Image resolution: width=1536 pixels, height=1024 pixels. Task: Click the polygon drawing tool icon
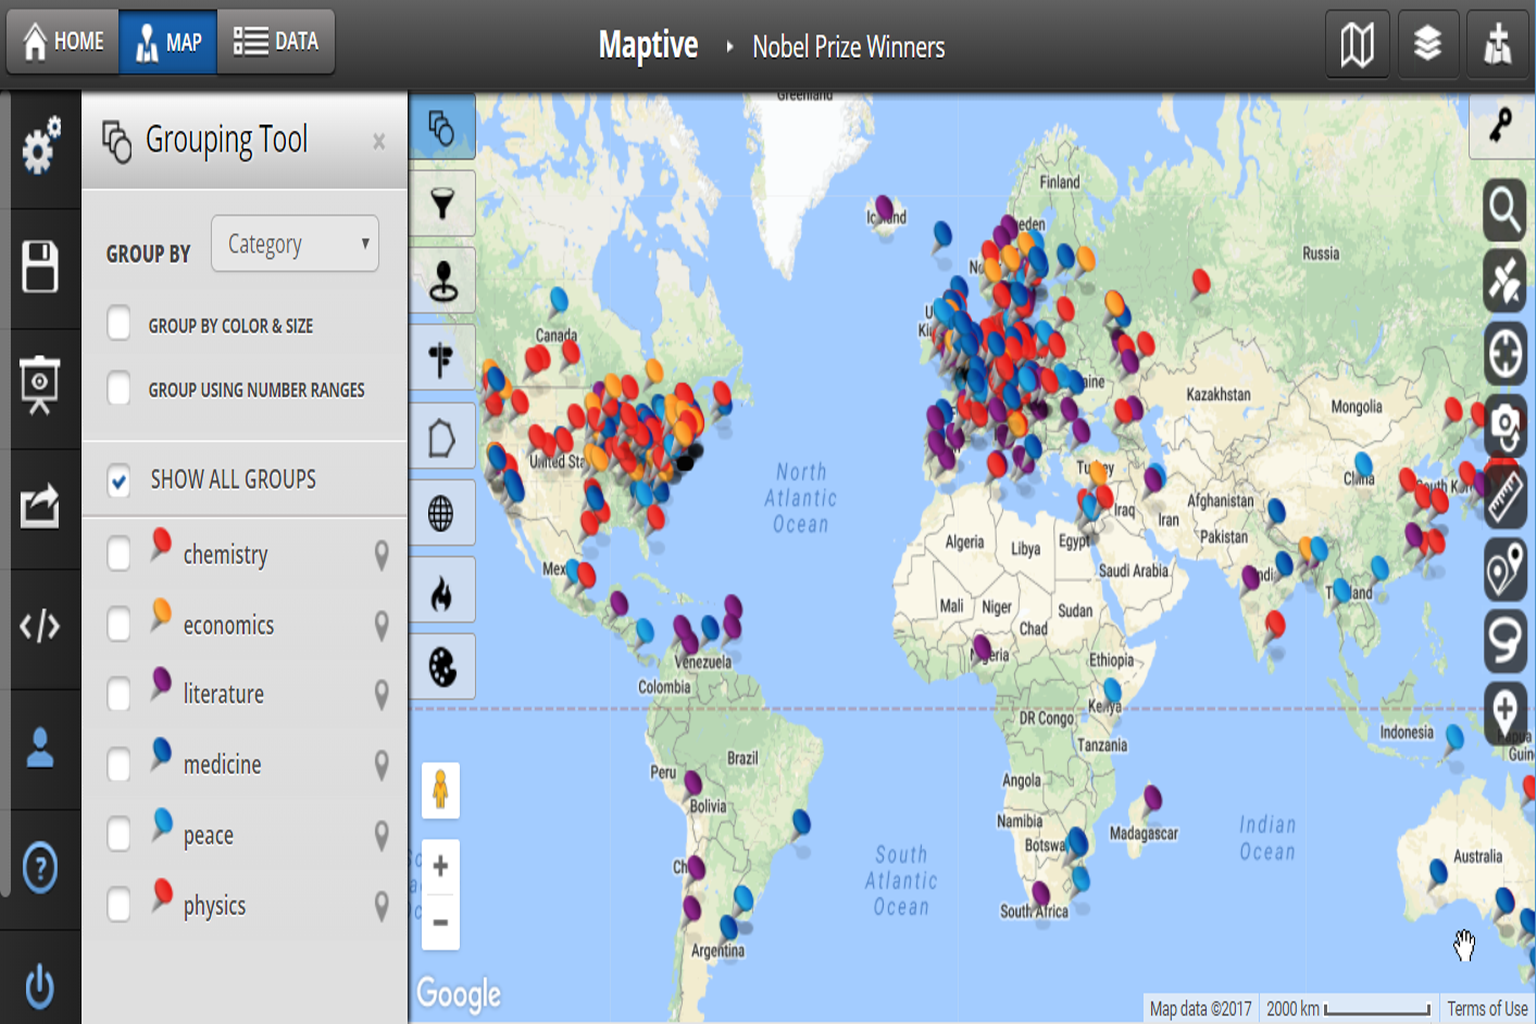click(442, 438)
